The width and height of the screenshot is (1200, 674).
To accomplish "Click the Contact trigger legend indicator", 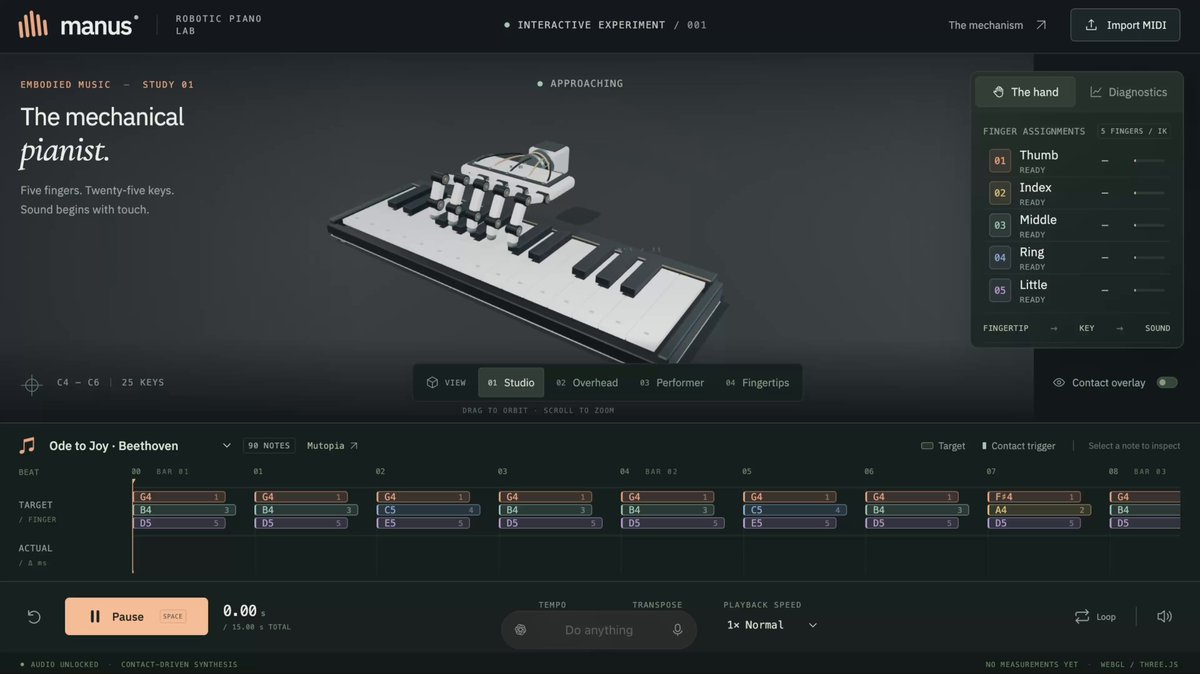I will (1018, 446).
